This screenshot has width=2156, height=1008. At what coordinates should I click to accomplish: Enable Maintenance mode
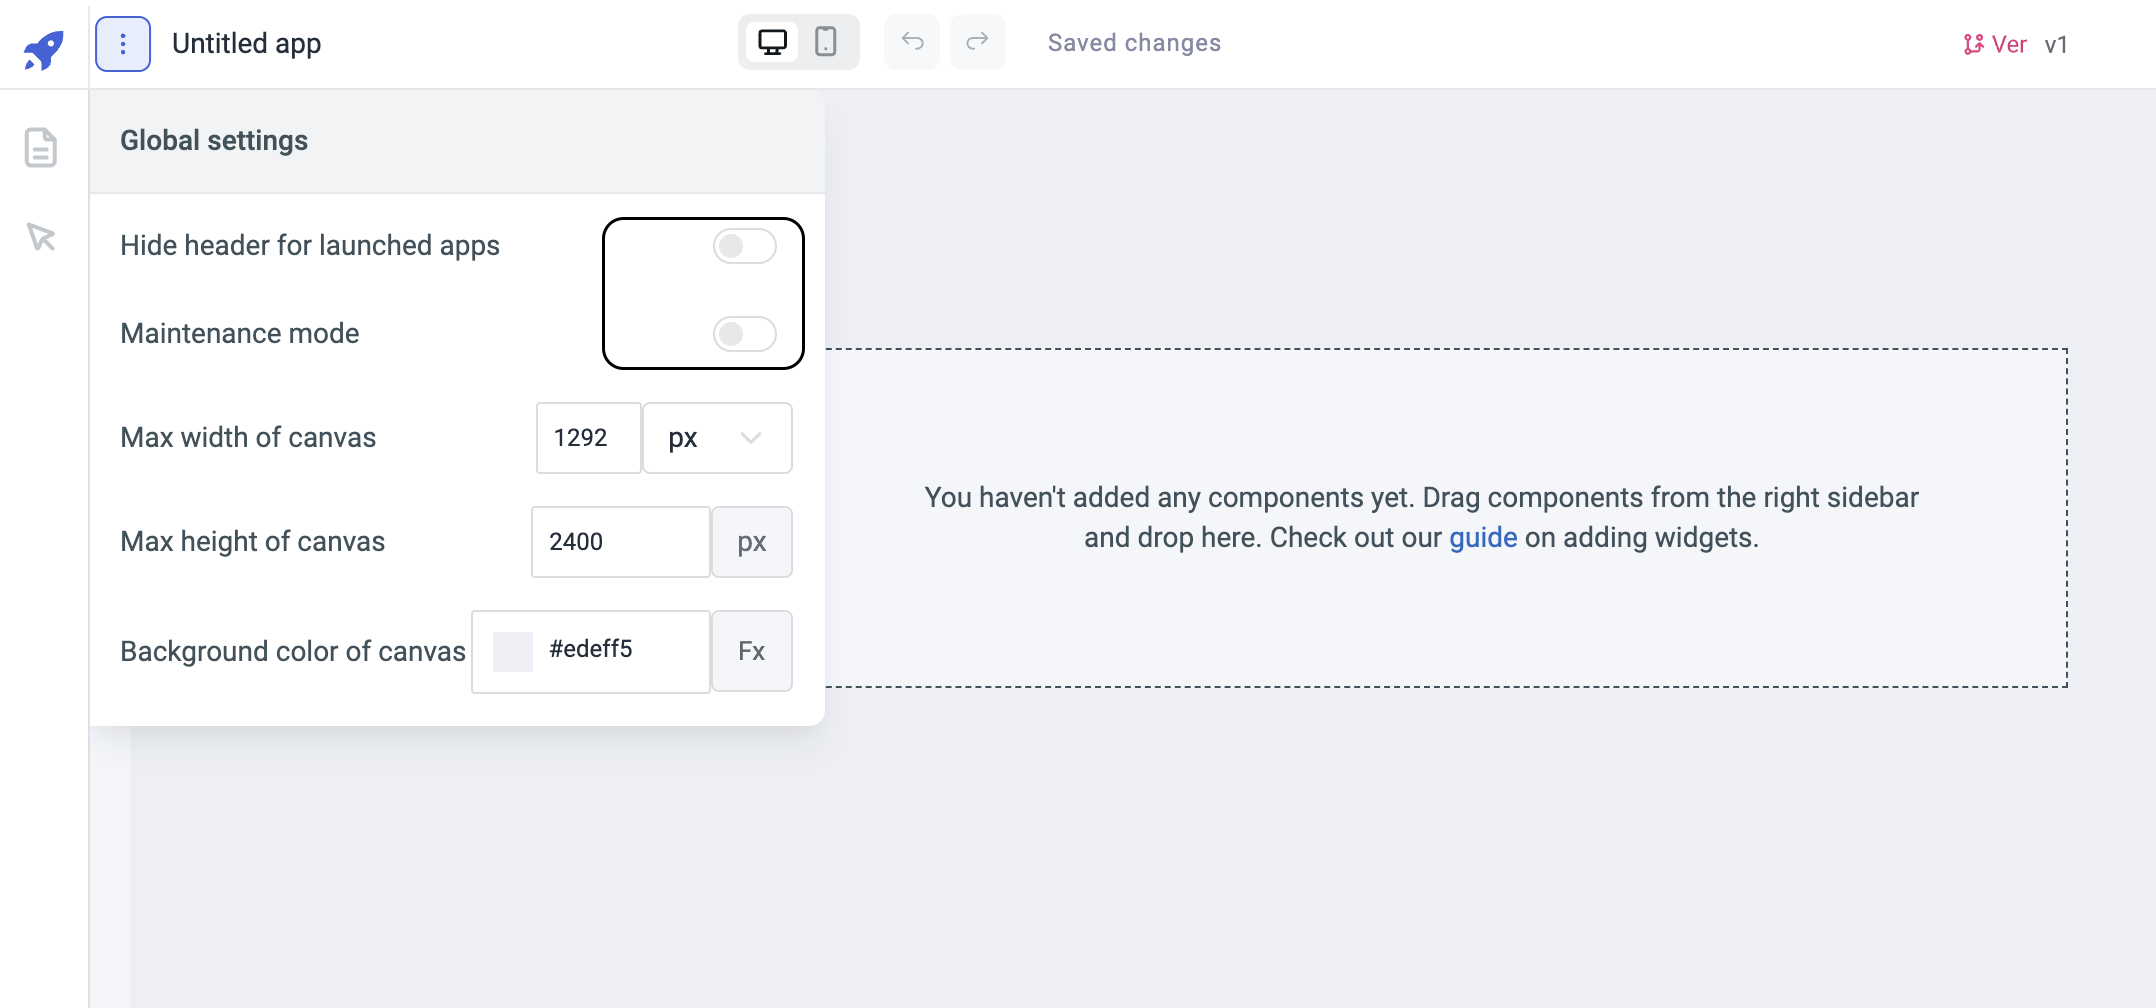(744, 334)
